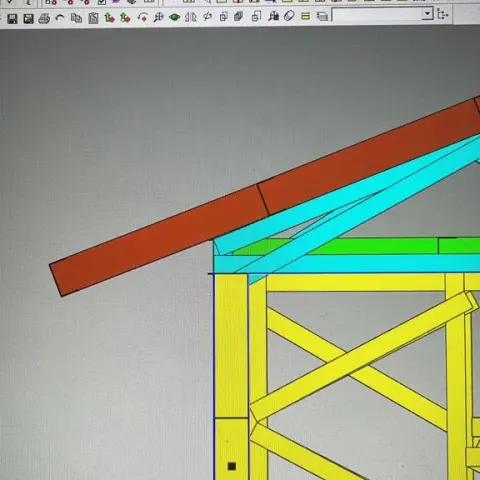Click the magnifier zoom window icon
The height and width of the screenshot is (480, 480).
pyautogui.click(x=158, y=17)
